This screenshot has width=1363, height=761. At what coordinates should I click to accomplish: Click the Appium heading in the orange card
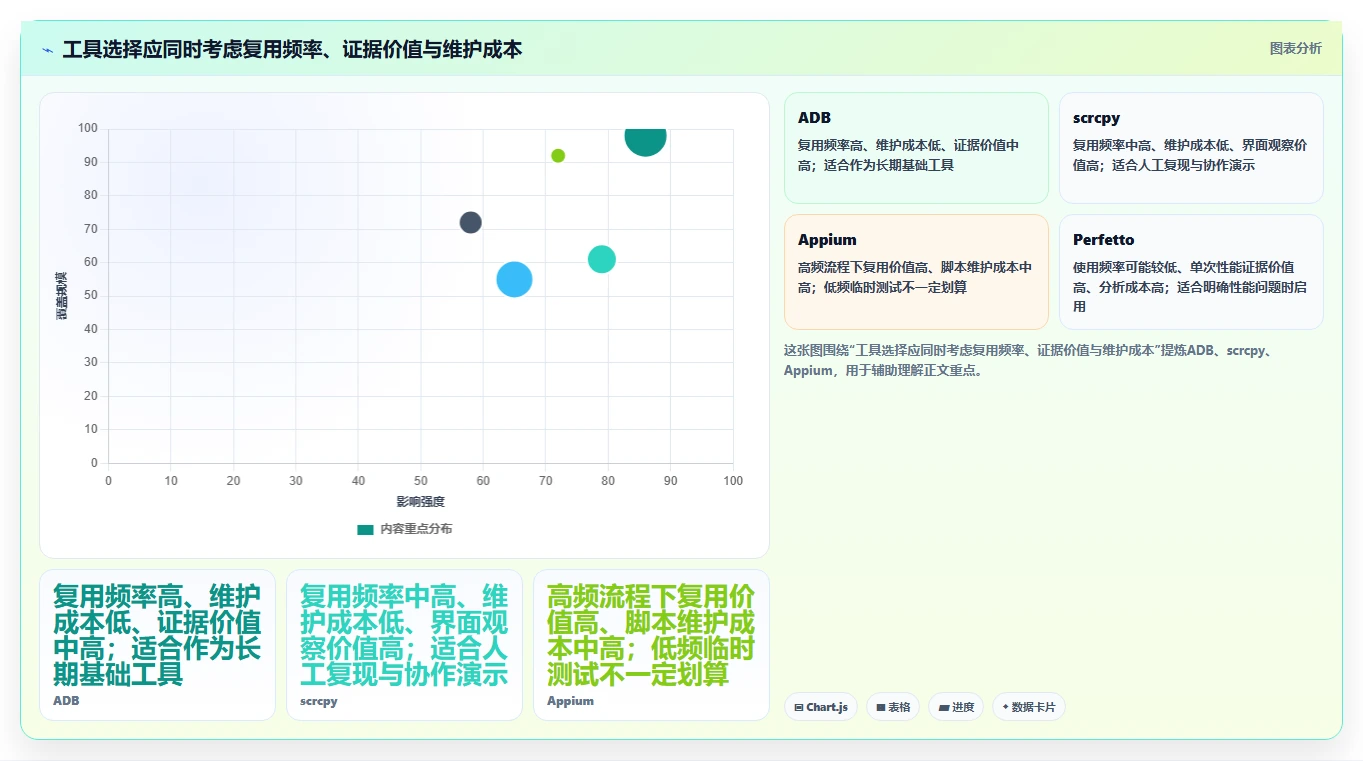(x=827, y=240)
